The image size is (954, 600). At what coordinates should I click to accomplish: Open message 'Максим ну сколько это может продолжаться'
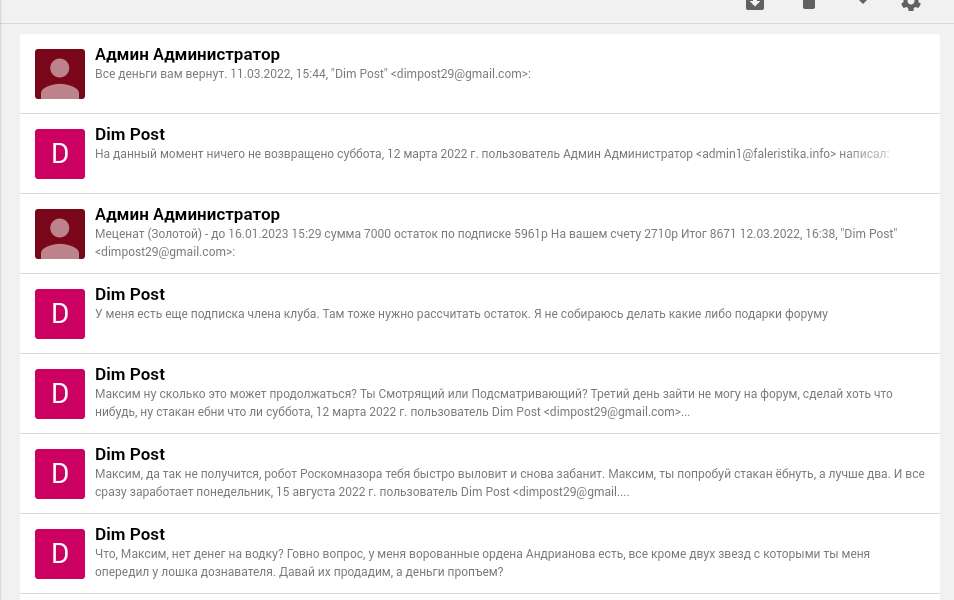pos(479,394)
